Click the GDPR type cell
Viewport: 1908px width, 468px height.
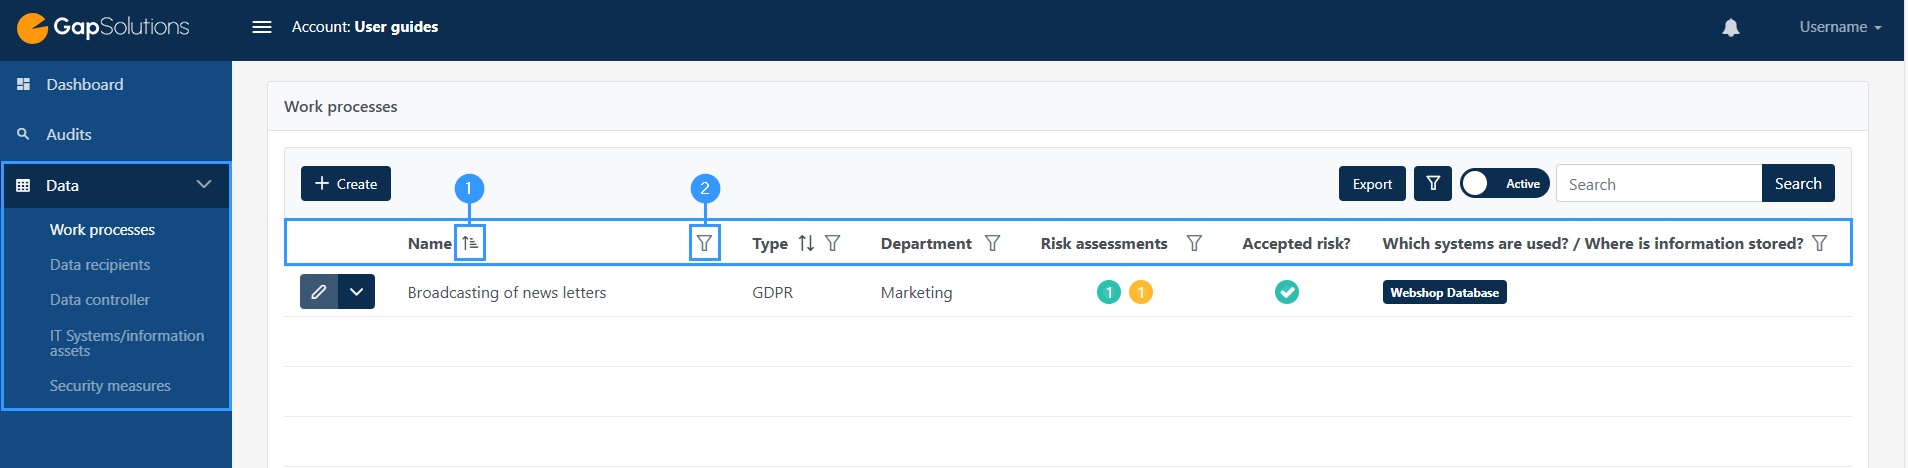[773, 293]
